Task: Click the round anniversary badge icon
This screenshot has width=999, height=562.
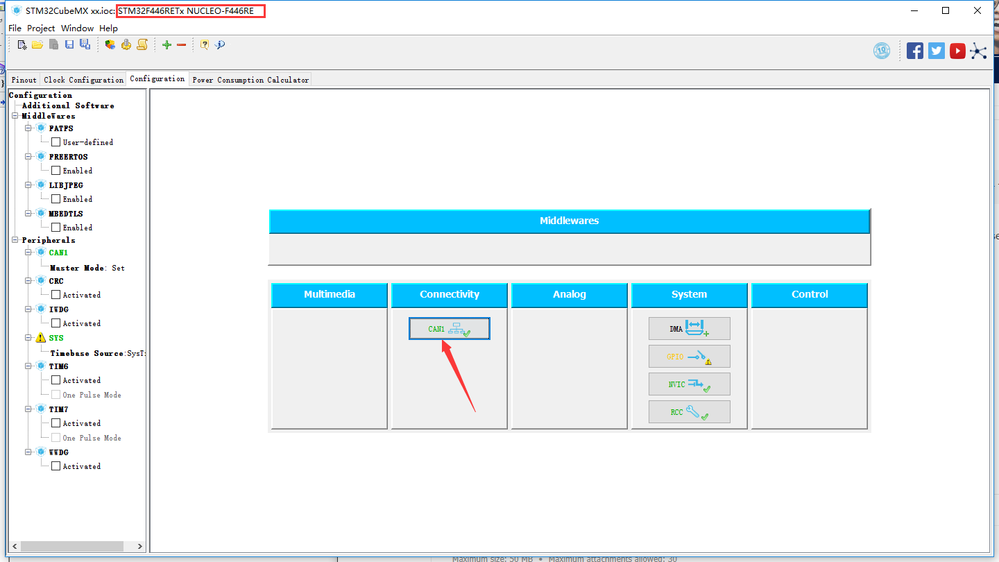Action: pos(882,51)
